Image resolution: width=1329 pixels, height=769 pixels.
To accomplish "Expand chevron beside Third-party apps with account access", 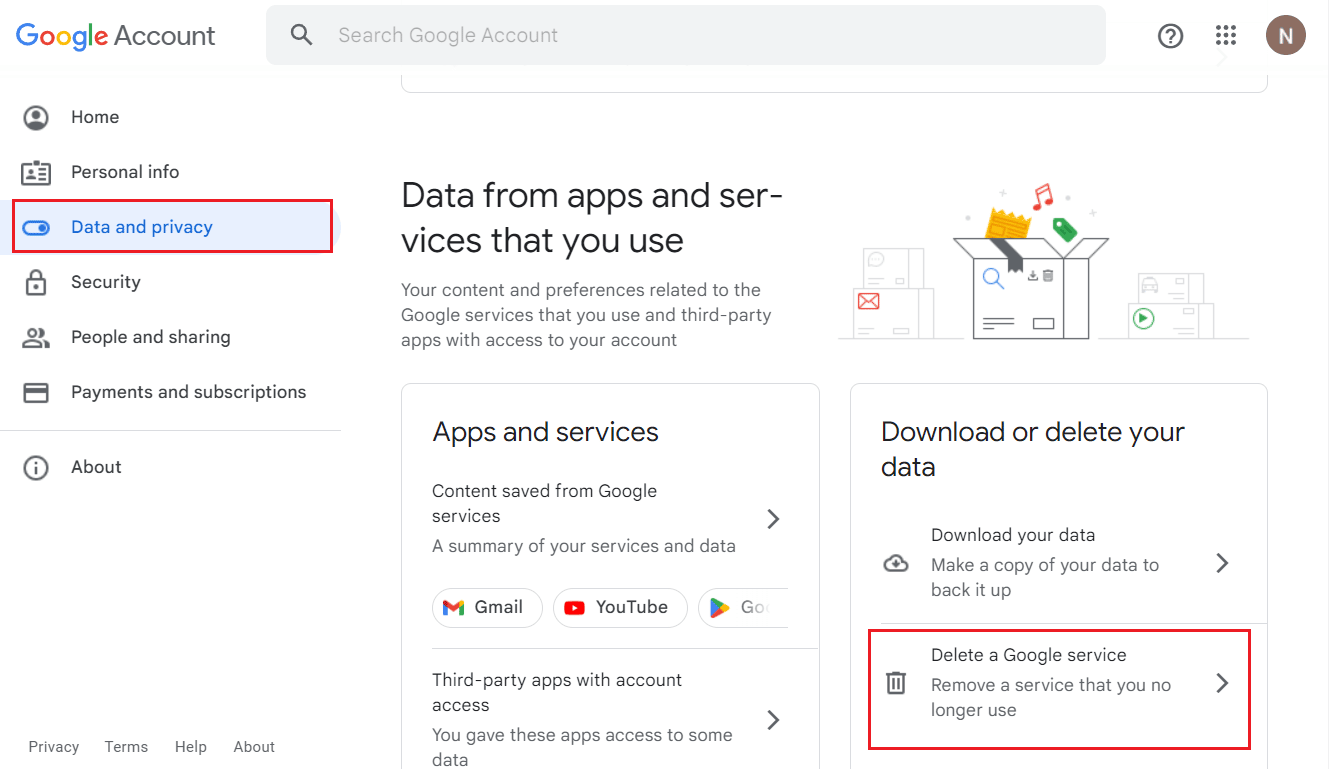I will click(x=773, y=720).
